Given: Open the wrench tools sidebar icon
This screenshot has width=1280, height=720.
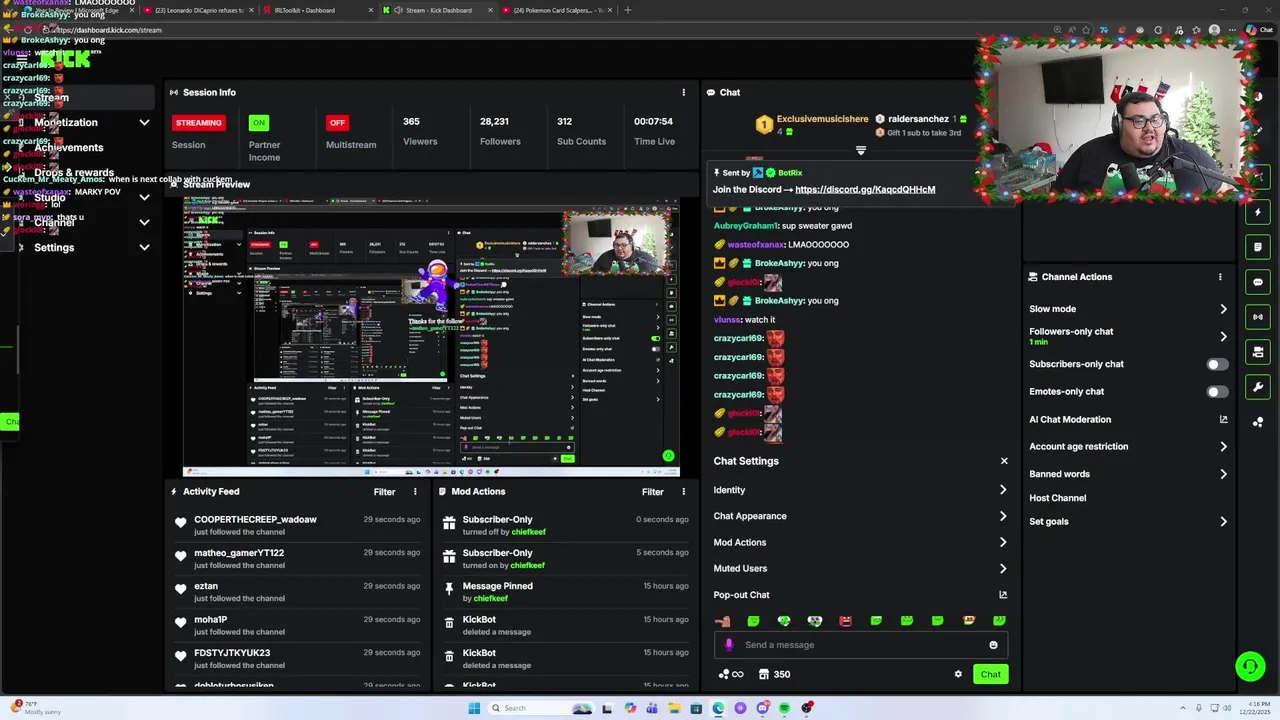Looking at the screenshot, I should pos(1258,387).
